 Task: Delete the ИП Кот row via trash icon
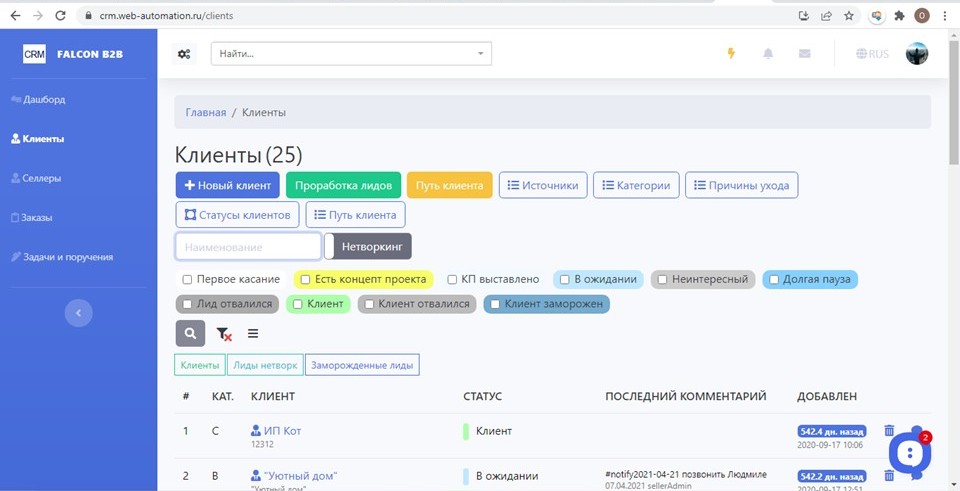pos(889,431)
